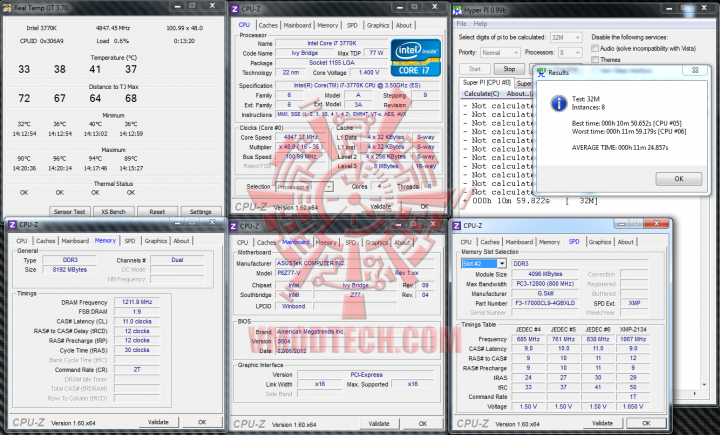
Task: Click the blue info icon in Results dialog
Action: (x=559, y=103)
